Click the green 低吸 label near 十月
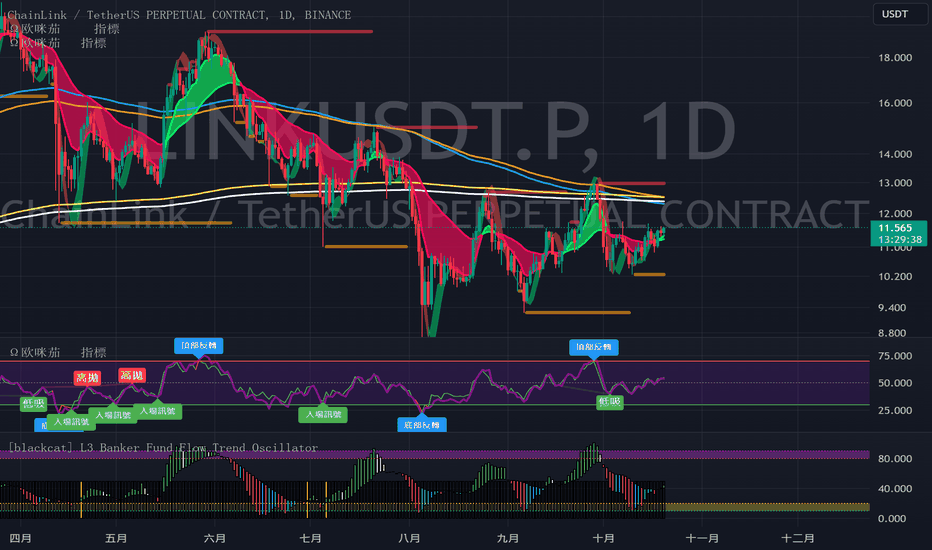 (x=609, y=402)
